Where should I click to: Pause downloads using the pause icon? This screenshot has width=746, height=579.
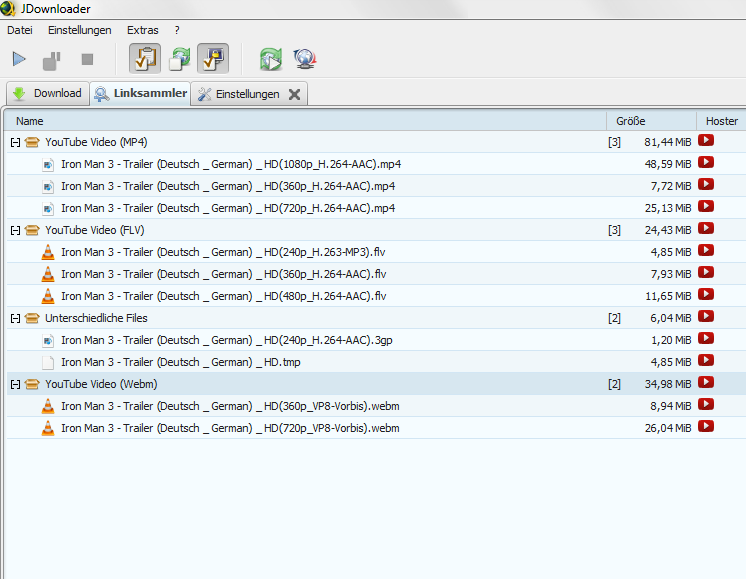pyautogui.click(x=52, y=60)
